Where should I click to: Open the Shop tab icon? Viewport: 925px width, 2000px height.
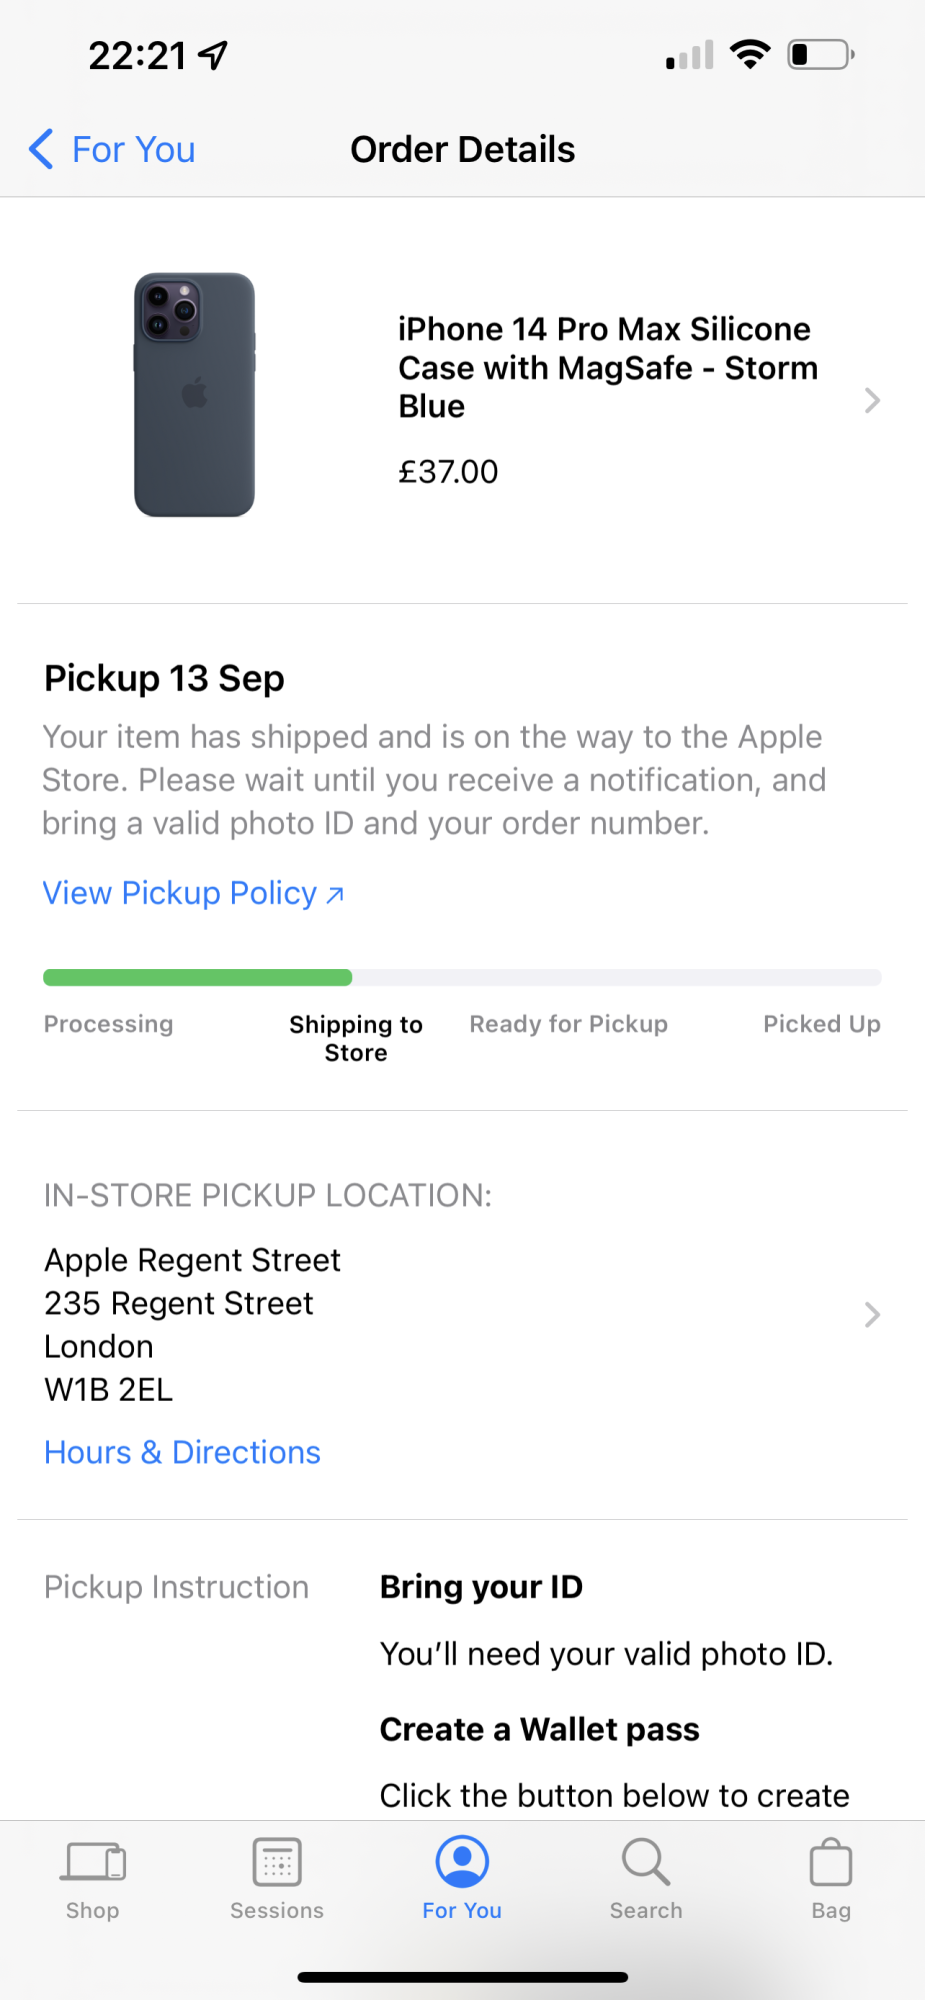click(x=93, y=1862)
